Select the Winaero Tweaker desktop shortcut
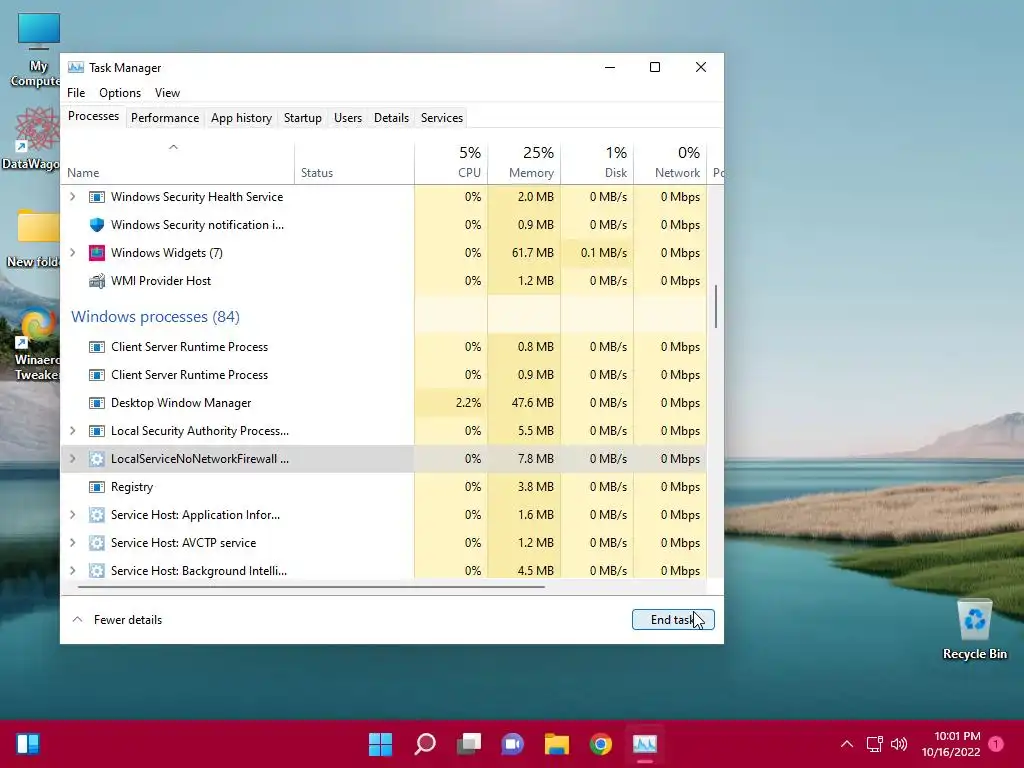 tap(37, 345)
